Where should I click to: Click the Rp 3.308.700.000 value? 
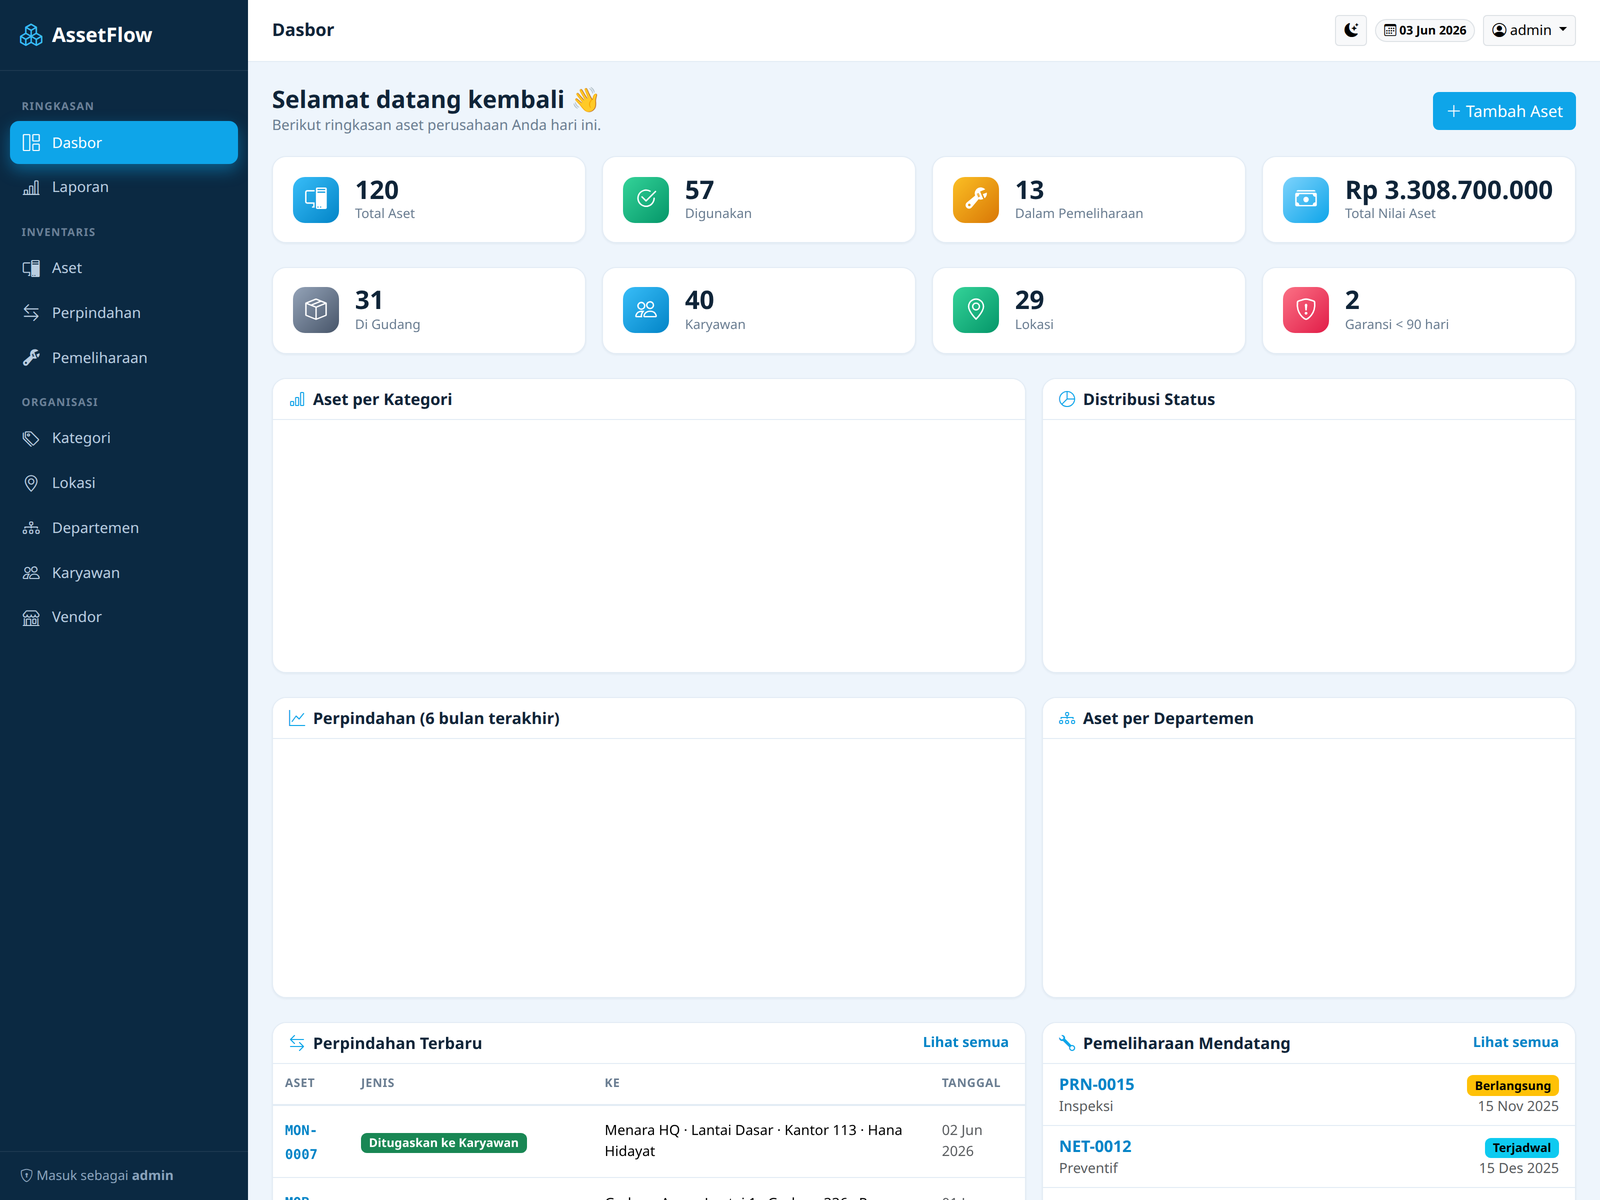click(x=1449, y=190)
